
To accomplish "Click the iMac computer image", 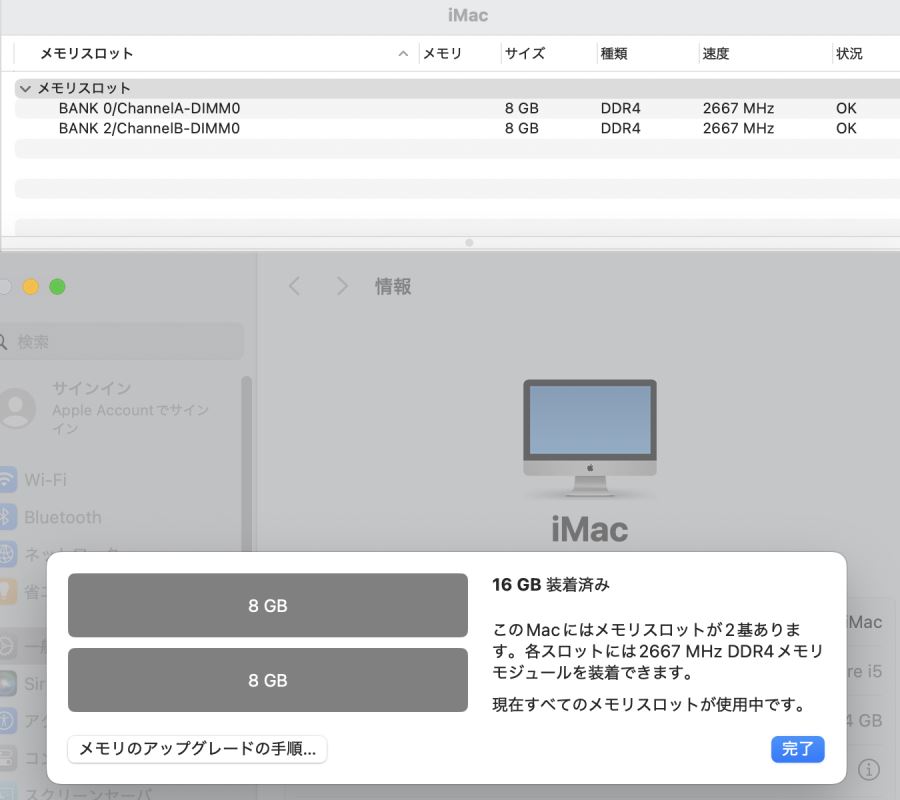I will point(589,438).
